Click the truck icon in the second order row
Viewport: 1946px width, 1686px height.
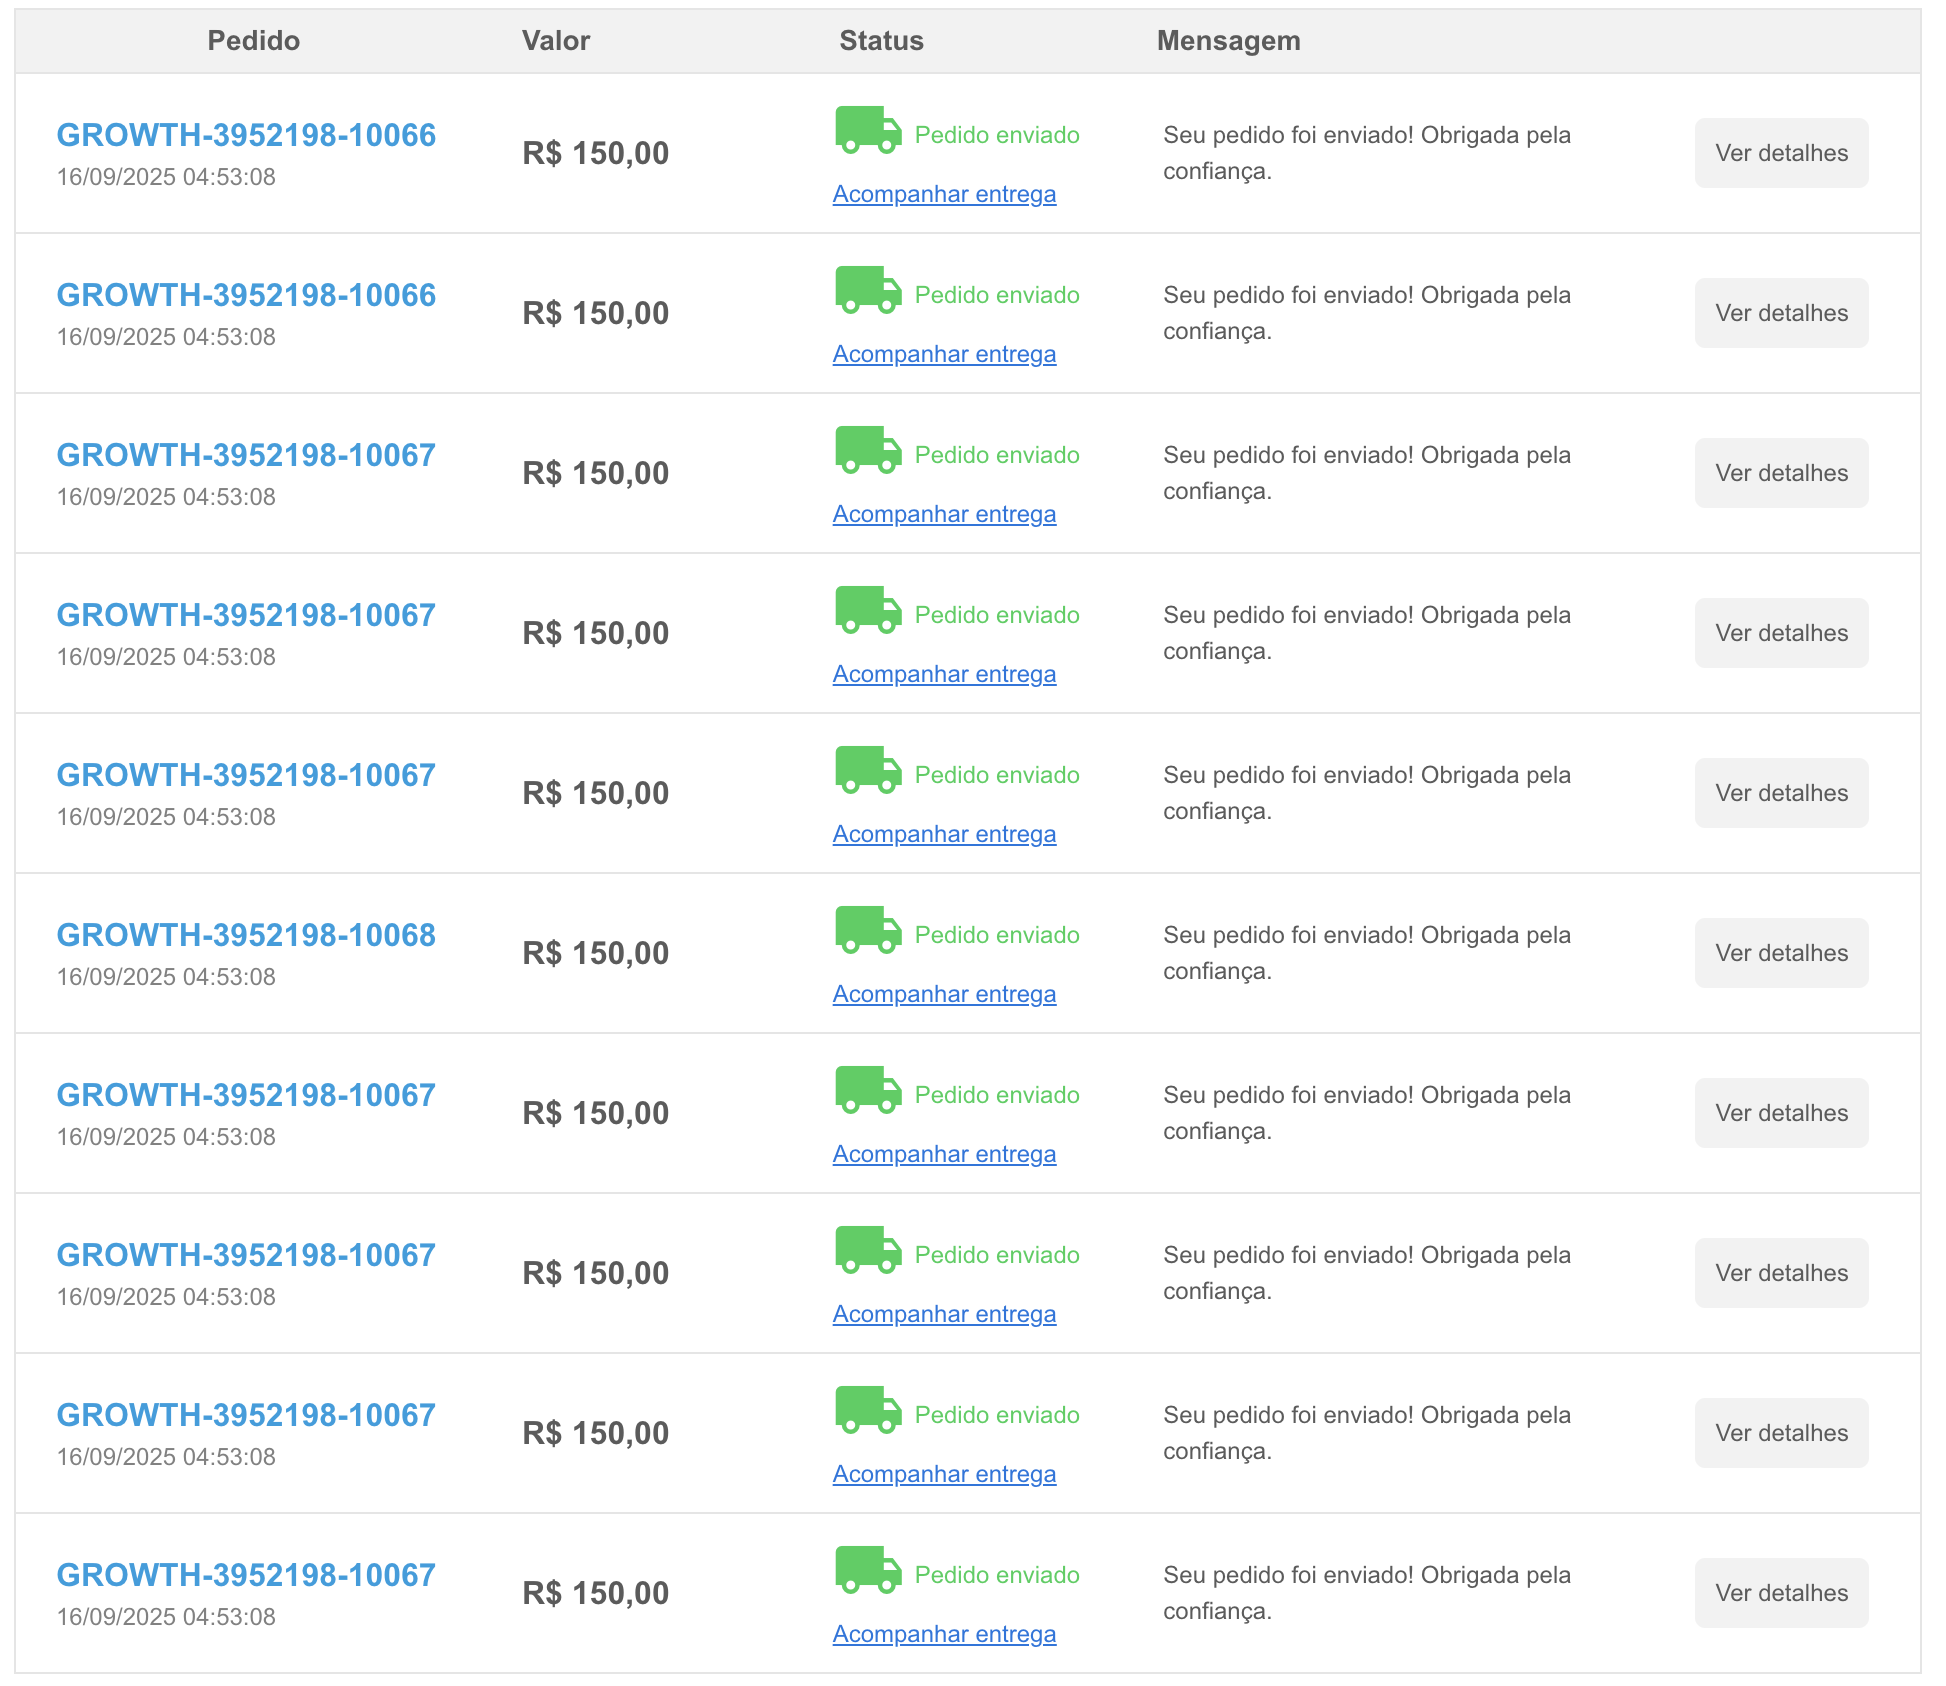[867, 290]
